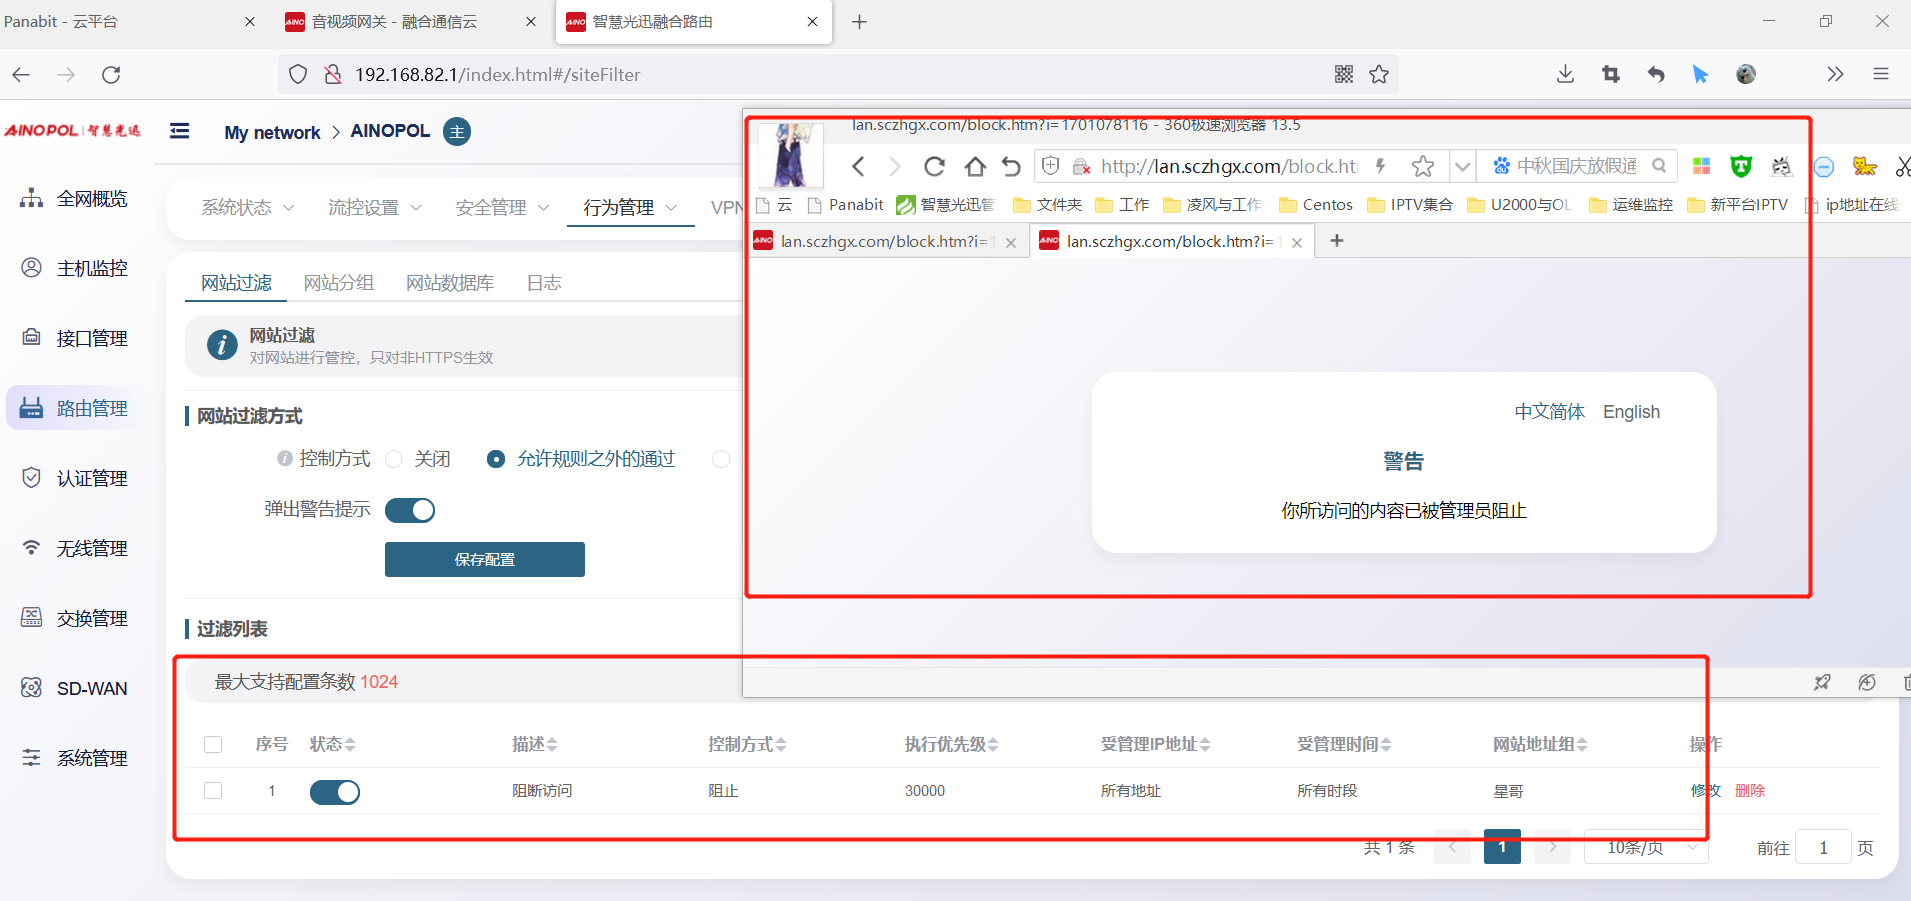Click the 删除 link for rule 1

(1750, 791)
